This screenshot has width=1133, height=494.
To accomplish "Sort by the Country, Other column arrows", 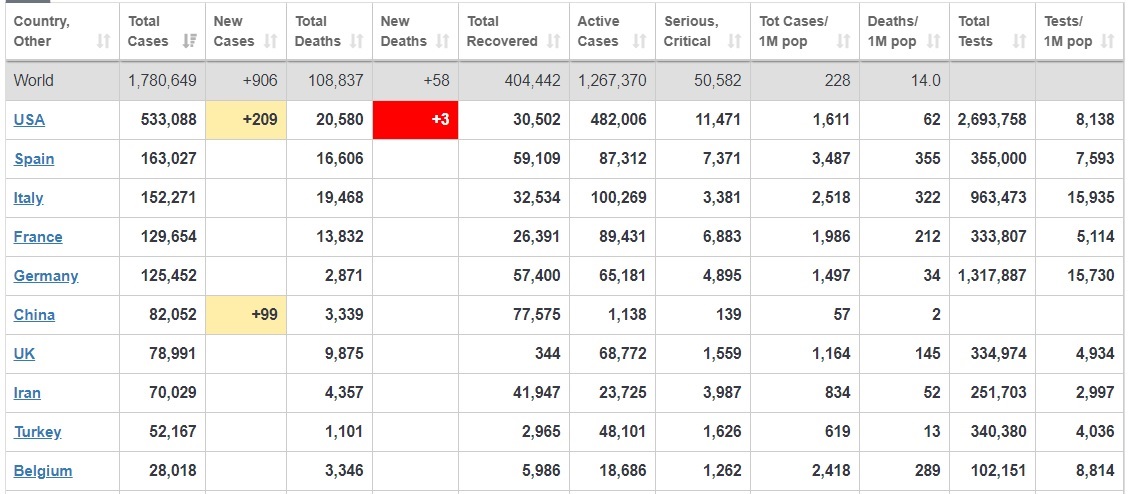I will point(103,41).
